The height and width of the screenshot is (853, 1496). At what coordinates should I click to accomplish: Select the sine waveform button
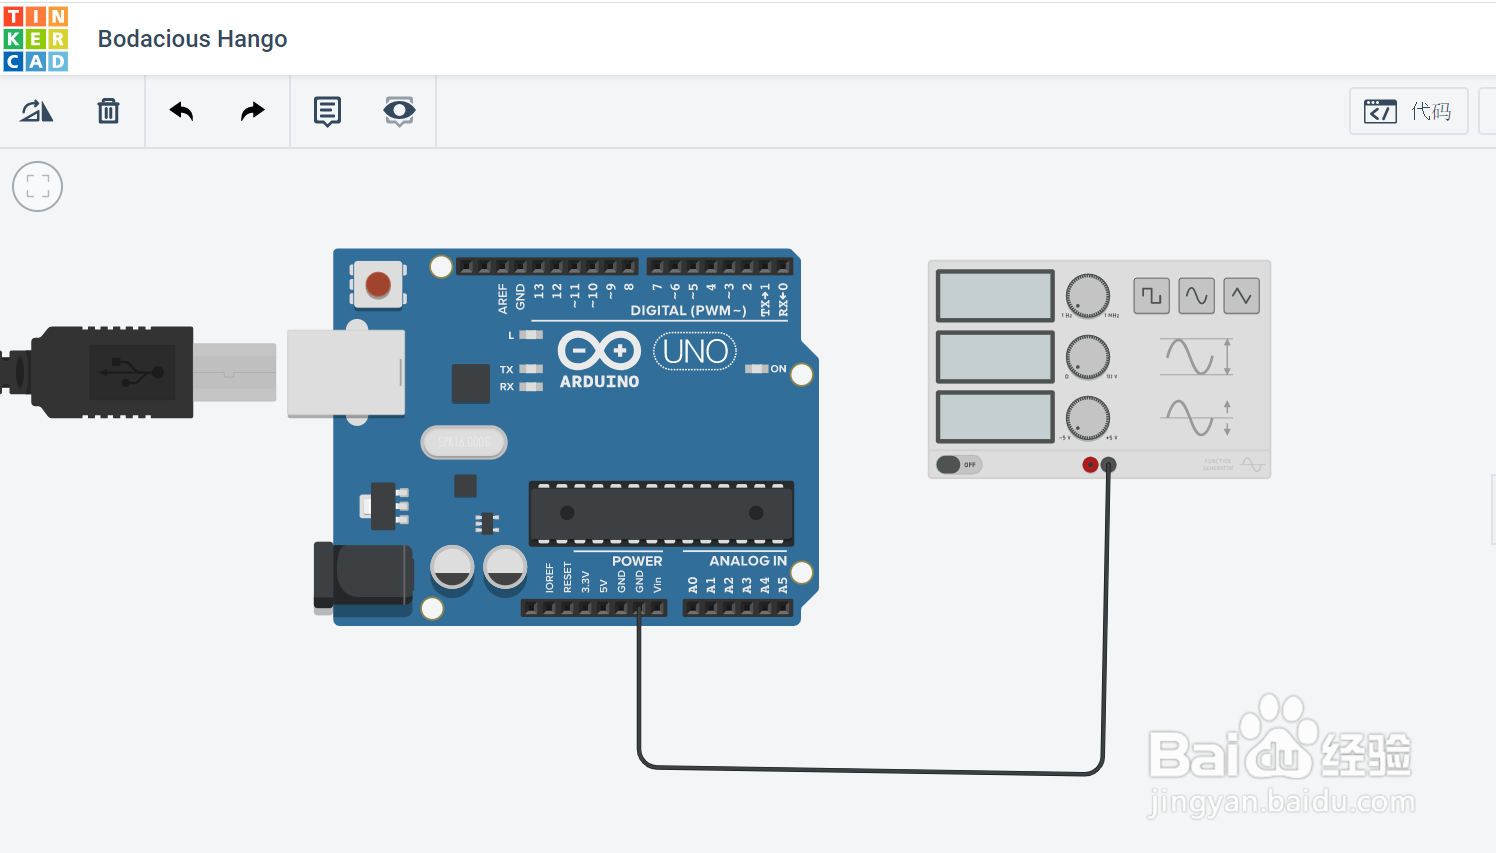tap(1197, 296)
